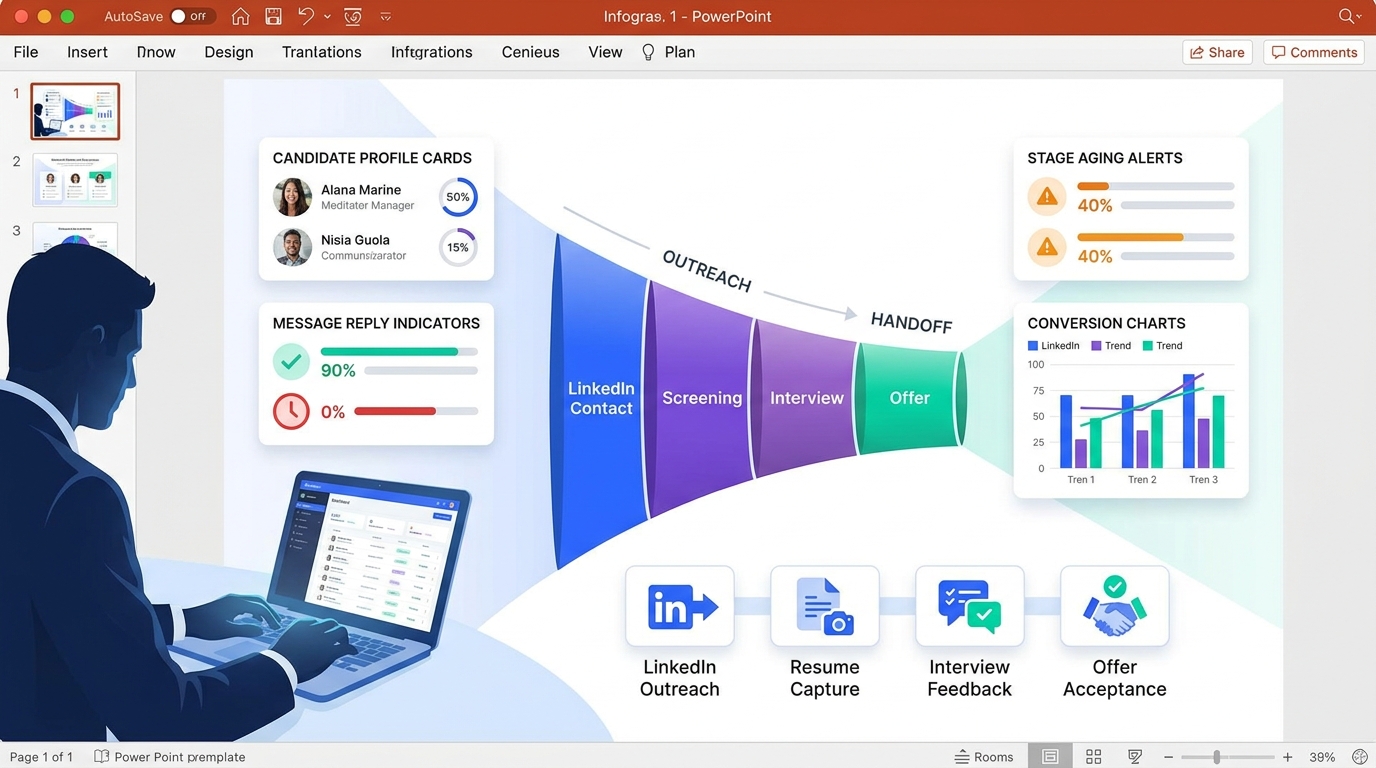Select MESSAGE REPLY INDICATORS heading
Screen dimensions: 1376x768
tap(376, 323)
